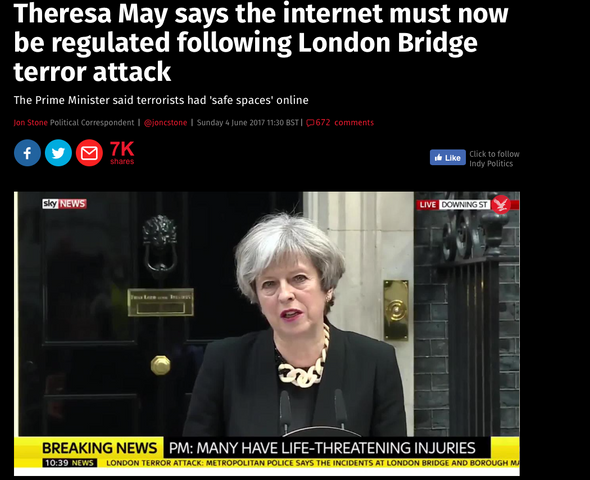The width and height of the screenshot is (590, 480).
Task: Share article by email envelope icon
Action: click(89, 153)
